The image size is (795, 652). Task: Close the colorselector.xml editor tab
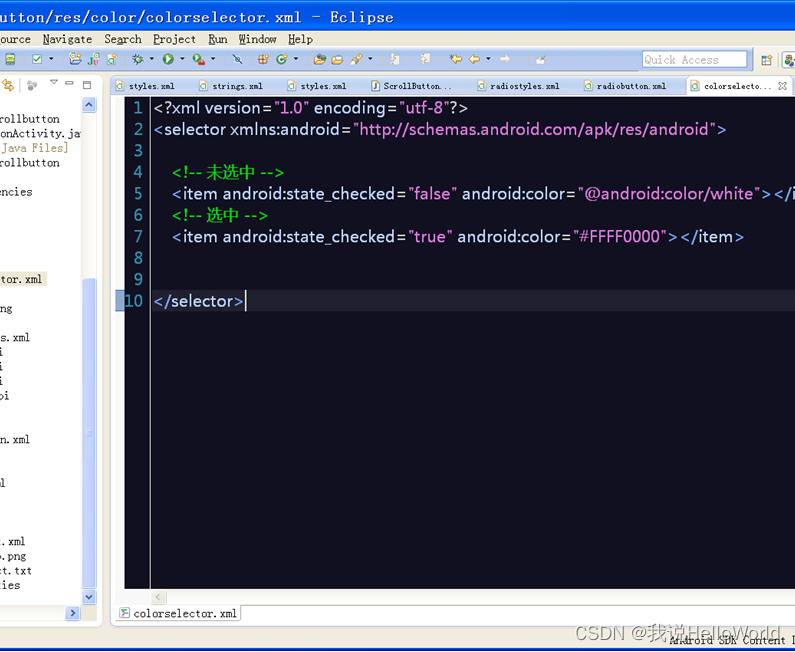782,86
